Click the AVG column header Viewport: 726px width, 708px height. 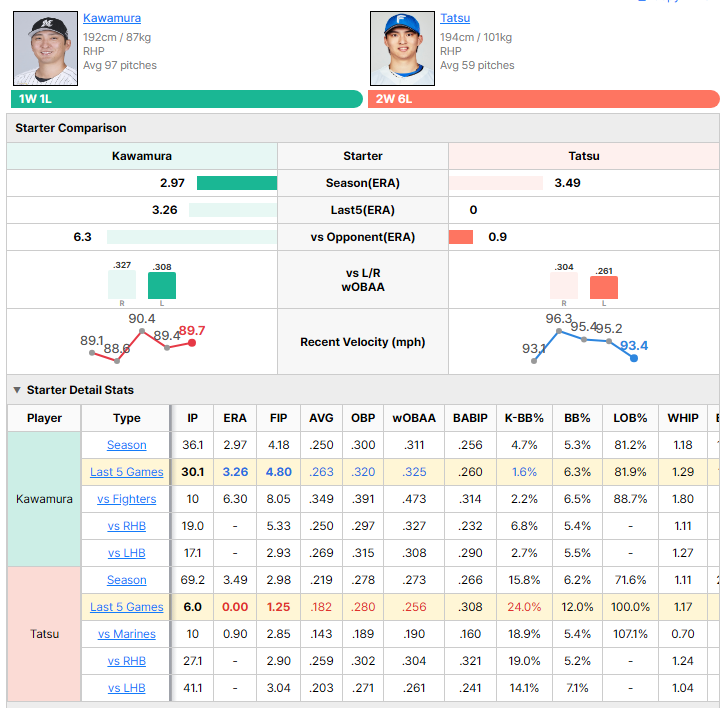321,418
